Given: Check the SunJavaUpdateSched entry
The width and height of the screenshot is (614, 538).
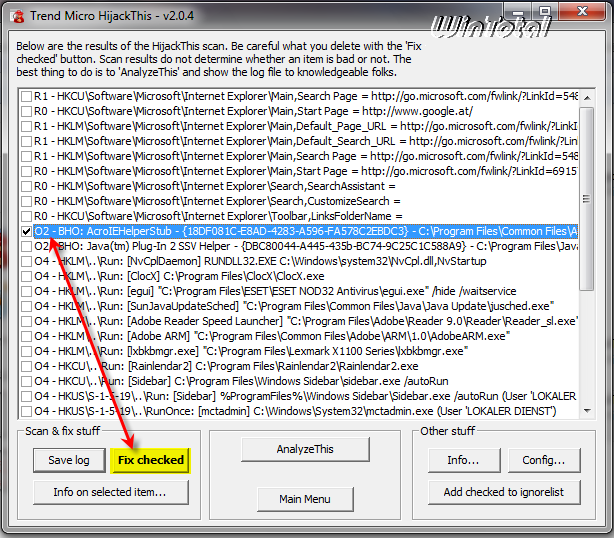Looking at the screenshot, I should [26, 306].
